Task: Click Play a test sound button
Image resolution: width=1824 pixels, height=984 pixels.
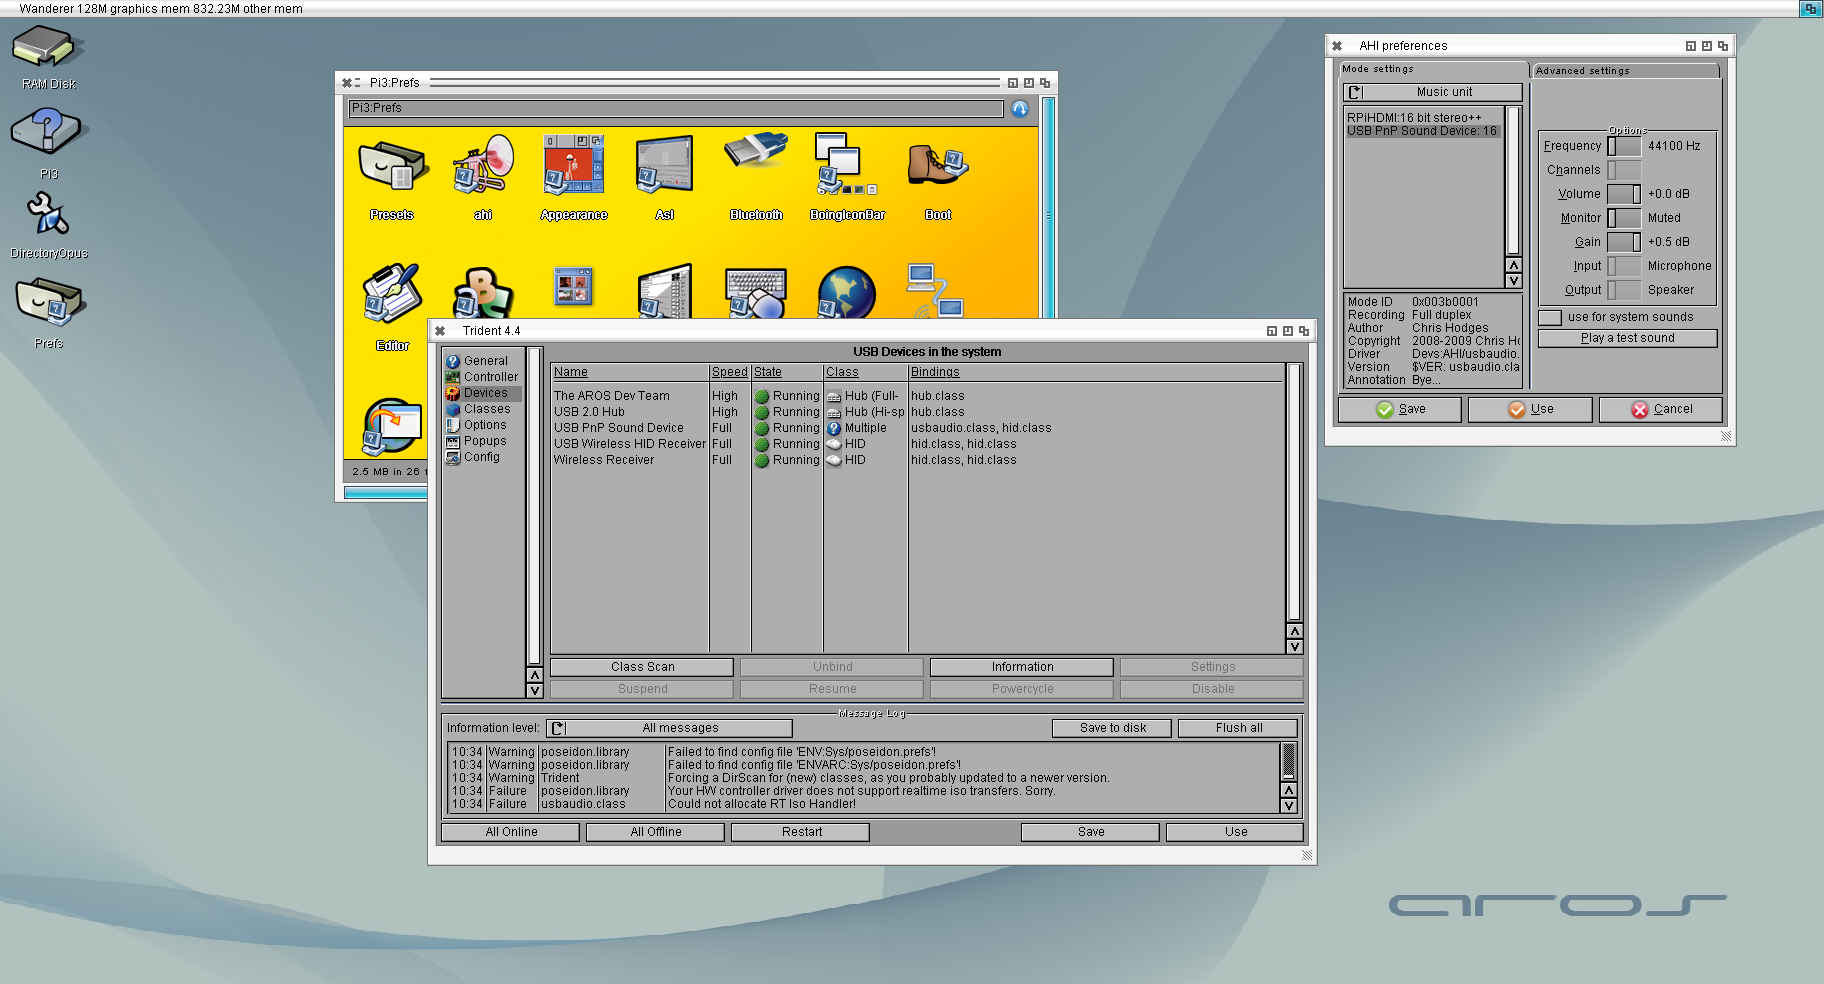Action: (x=1627, y=338)
